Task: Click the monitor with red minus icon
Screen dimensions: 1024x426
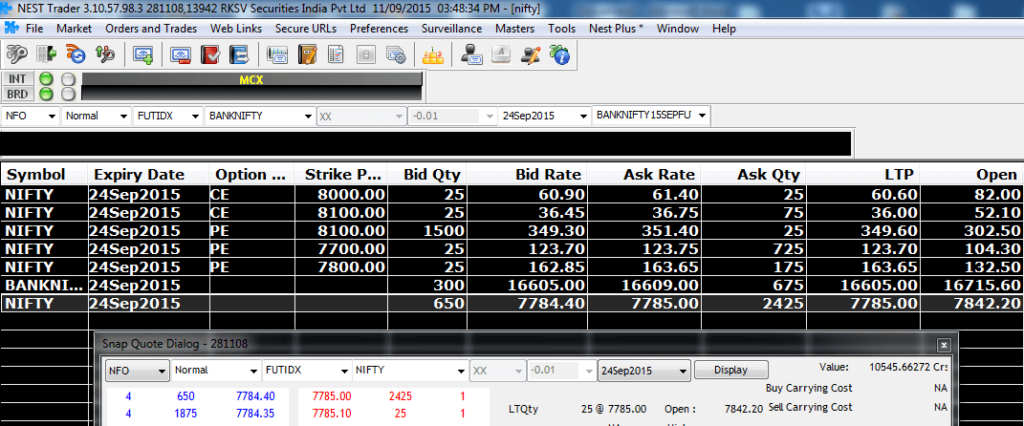Action: tap(181, 54)
